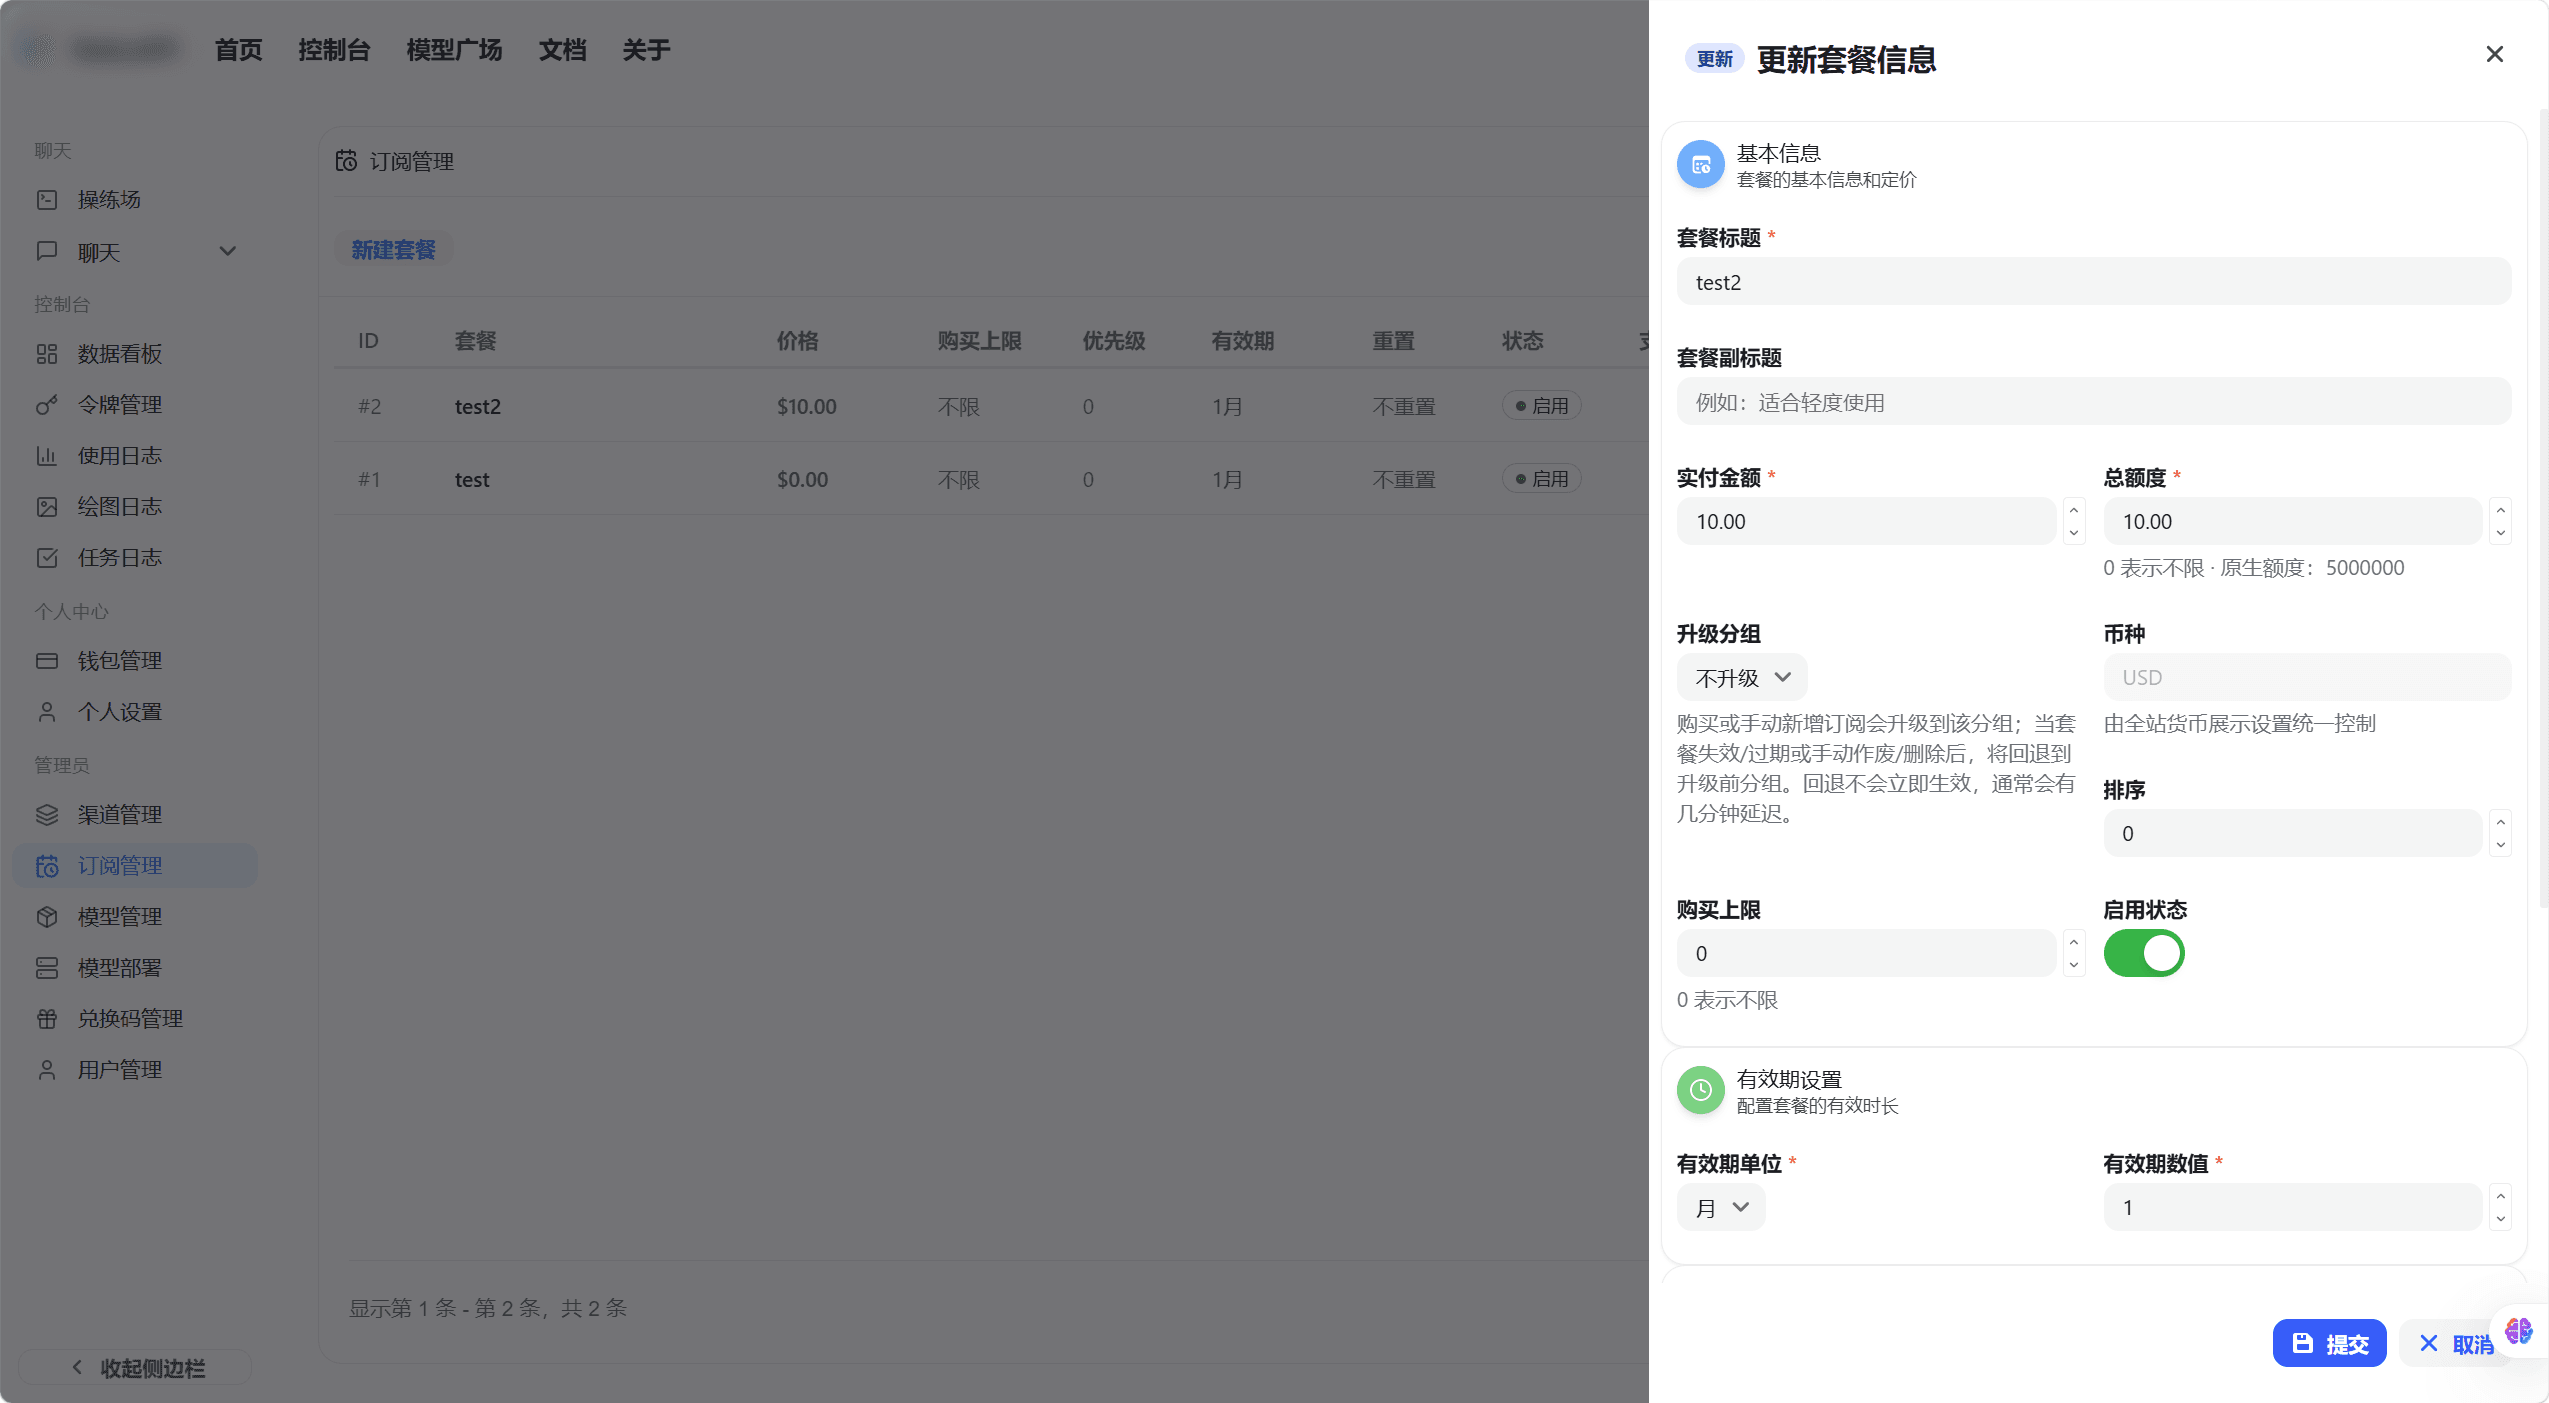Open the 数据看板 dashboard icon
This screenshot has width=2549, height=1403.
coord(48,353)
